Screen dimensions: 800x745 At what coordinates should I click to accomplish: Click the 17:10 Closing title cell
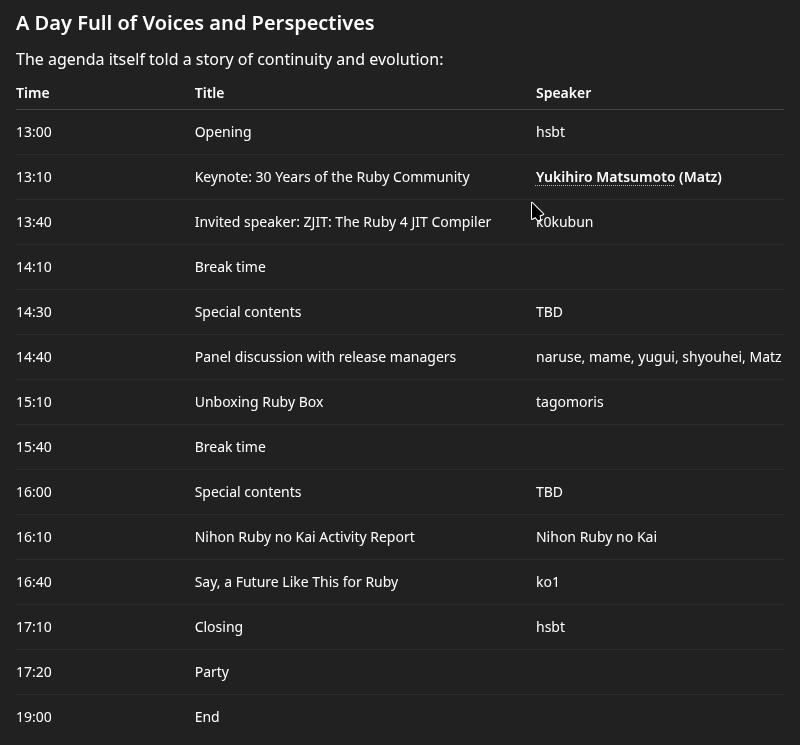pyautogui.click(x=219, y=627)
